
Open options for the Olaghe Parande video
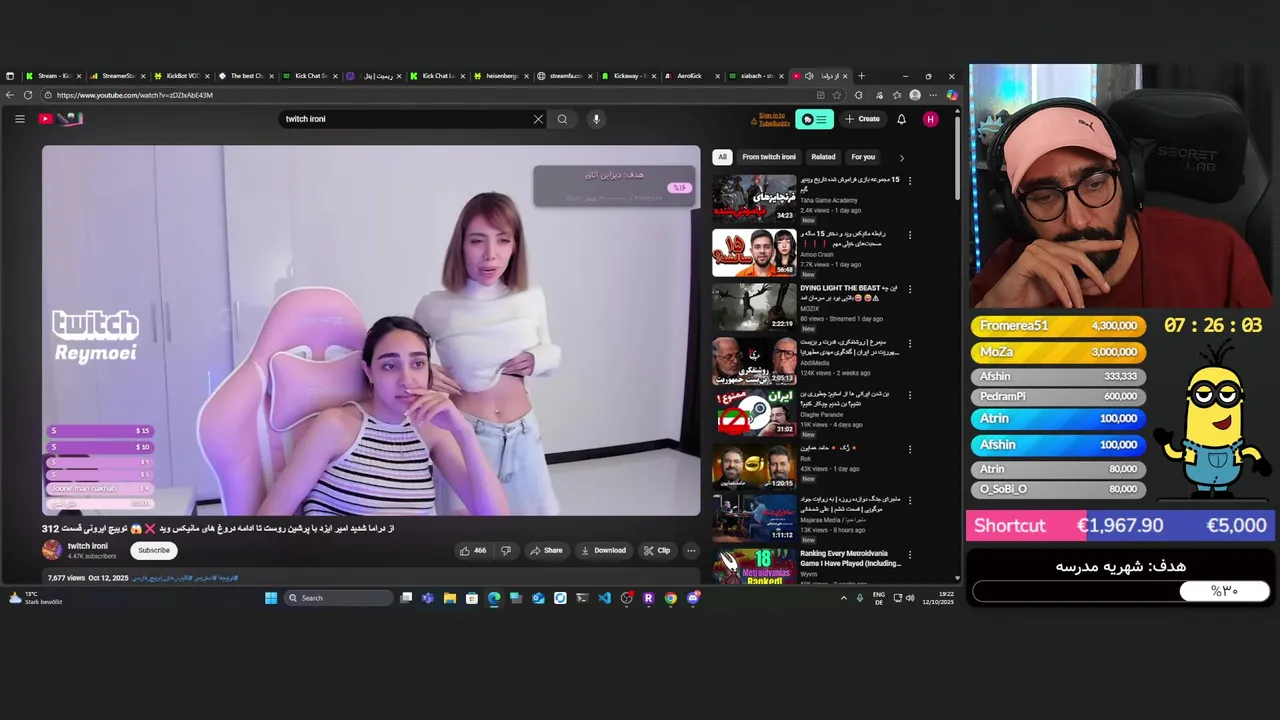coord(910,396)
